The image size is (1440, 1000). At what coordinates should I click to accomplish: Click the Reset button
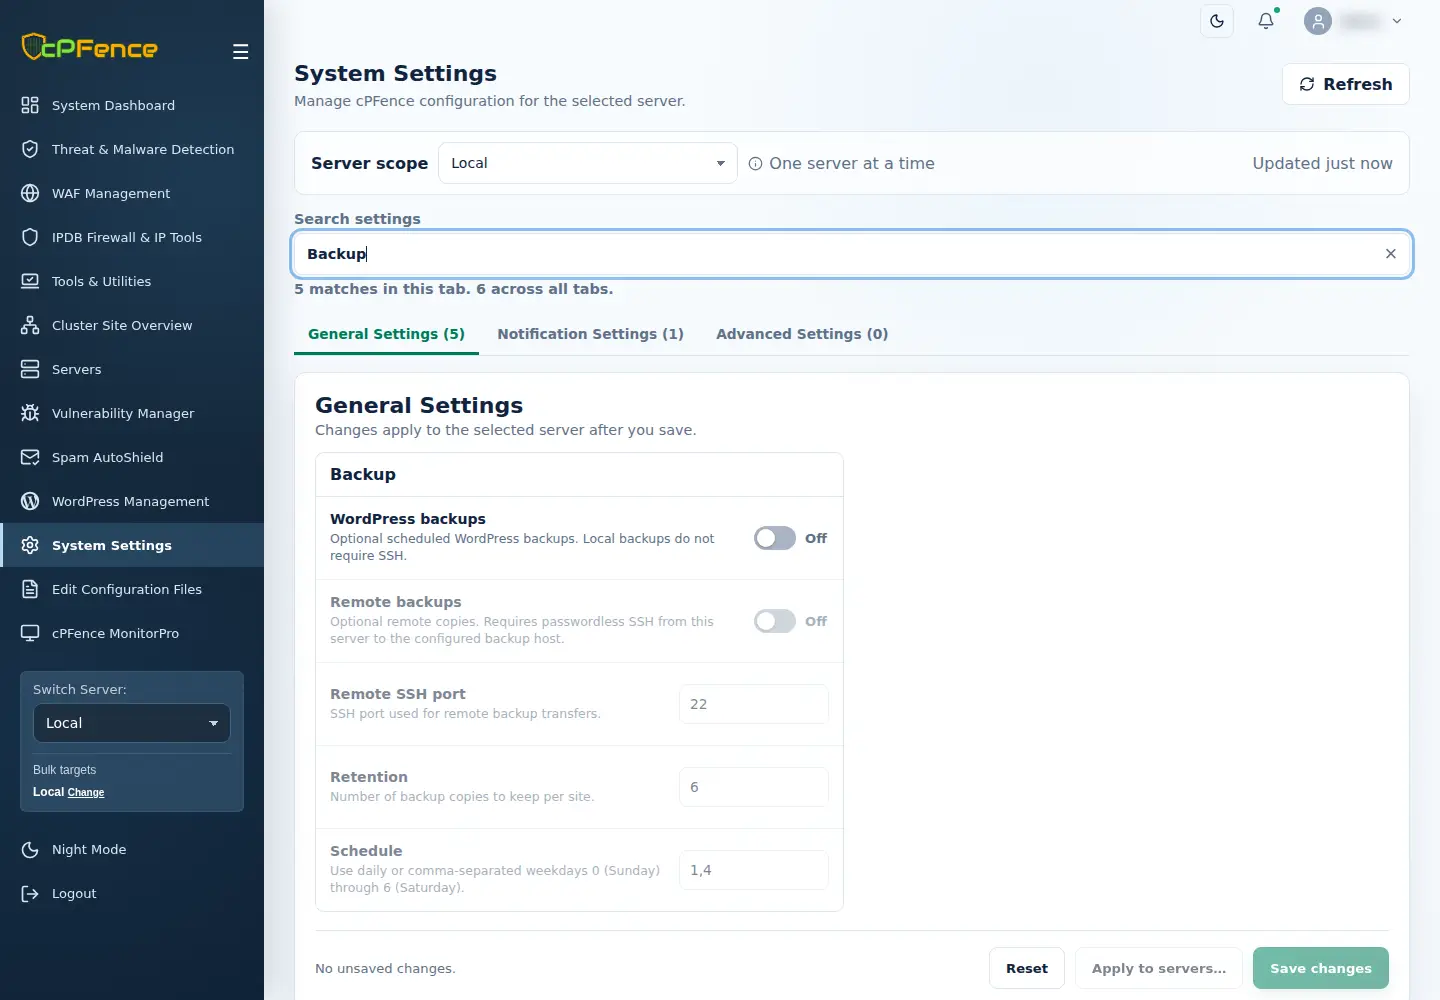pyautogui.click(x=1027, y=968)
